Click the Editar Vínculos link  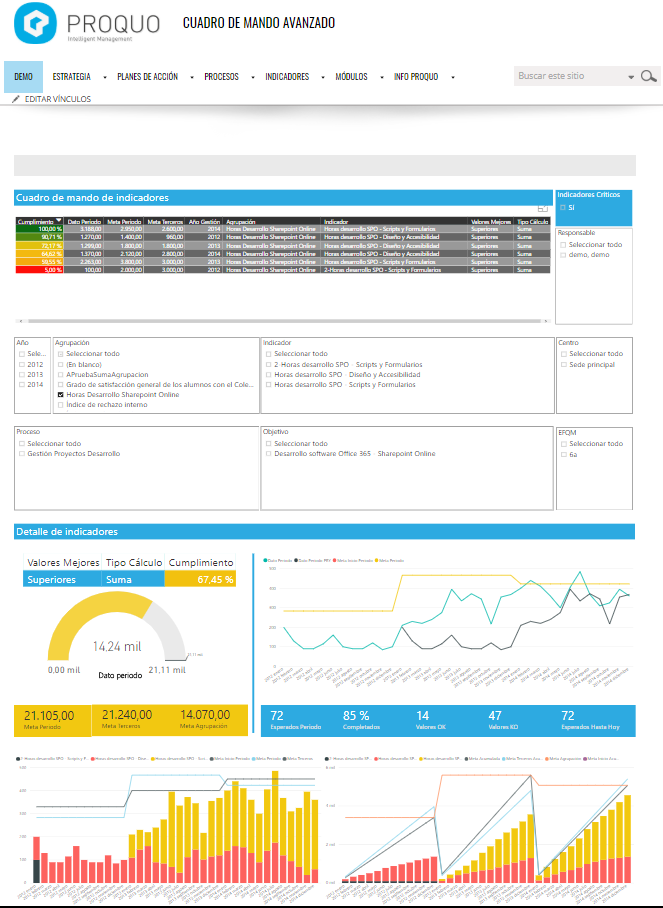[x=58, y=99]
